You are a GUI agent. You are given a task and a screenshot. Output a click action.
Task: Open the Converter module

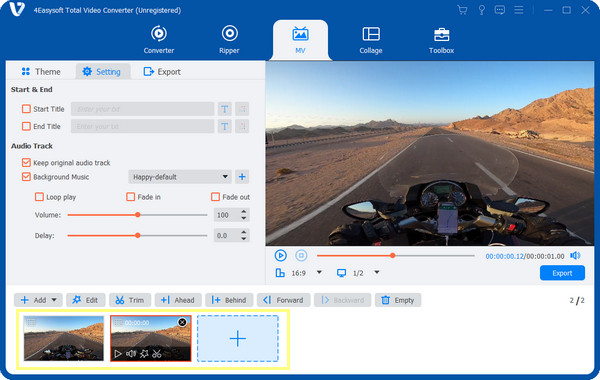[x=158, y=40]
